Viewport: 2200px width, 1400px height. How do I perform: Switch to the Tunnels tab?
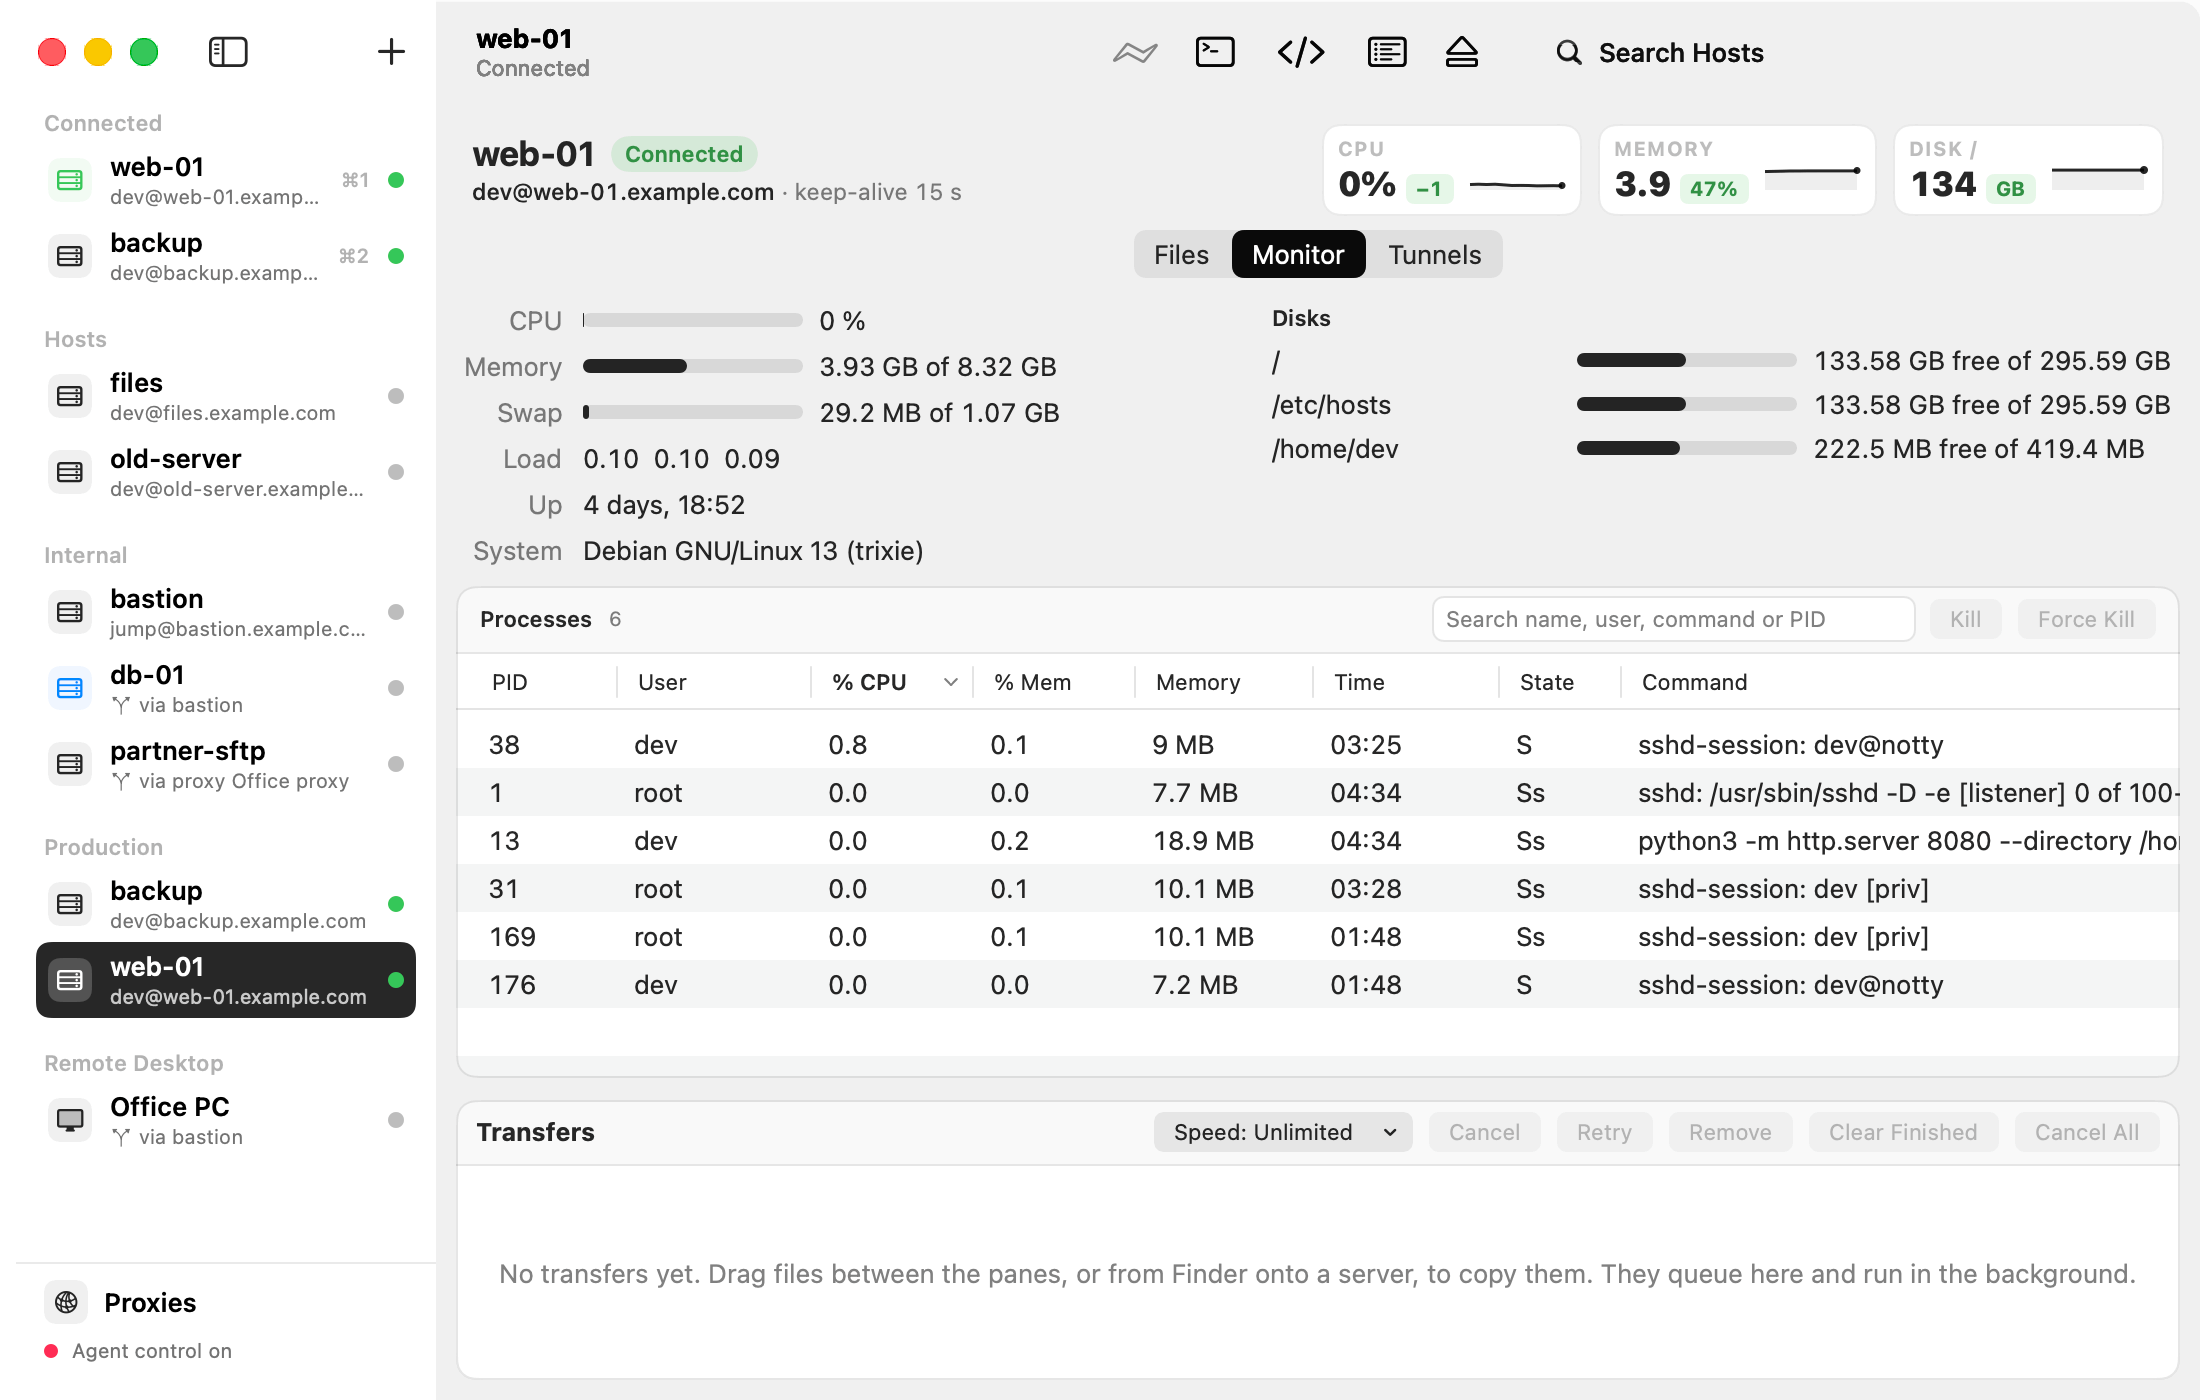[x=1434, y=255]
